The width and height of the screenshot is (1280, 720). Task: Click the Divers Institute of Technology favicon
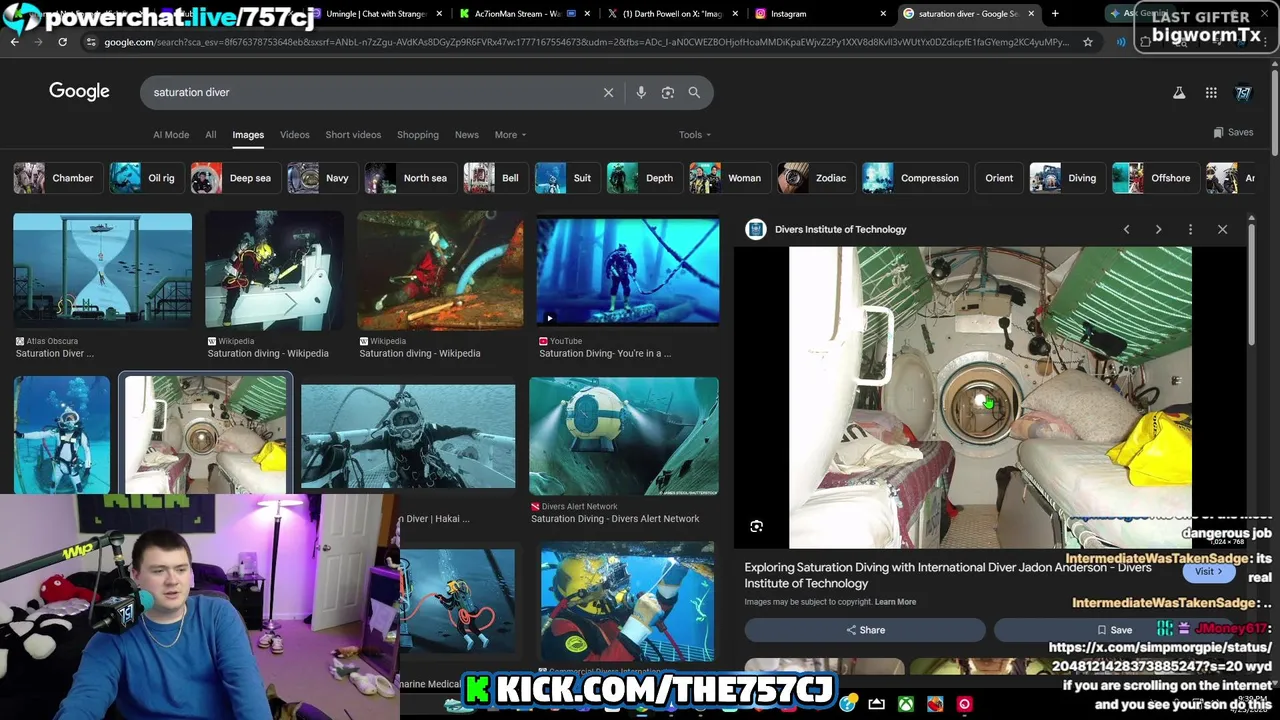click(x=756, y=229)
